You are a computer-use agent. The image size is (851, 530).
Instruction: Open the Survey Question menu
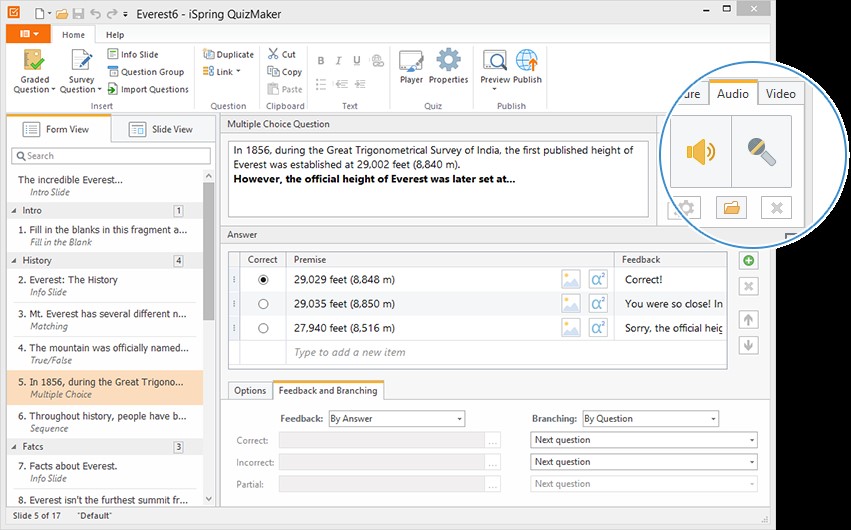click(x=81, y=72)
